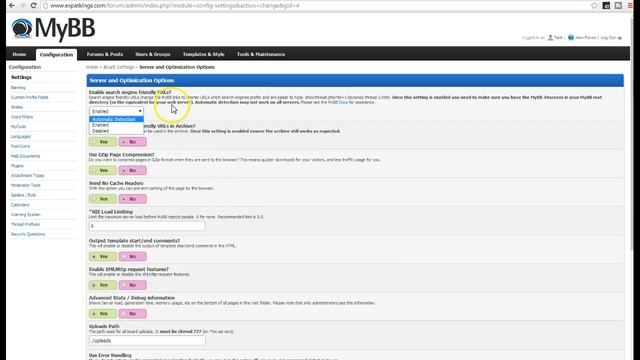Open Spiders / Bots in the sidebar
Image resolution: width=640 pixels, height=360 pixels.
[x=23, y=195]
